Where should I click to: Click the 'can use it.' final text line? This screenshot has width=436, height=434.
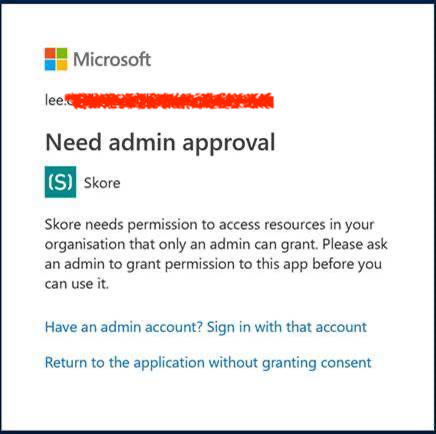pyautogui.click(x=77, y=284)
